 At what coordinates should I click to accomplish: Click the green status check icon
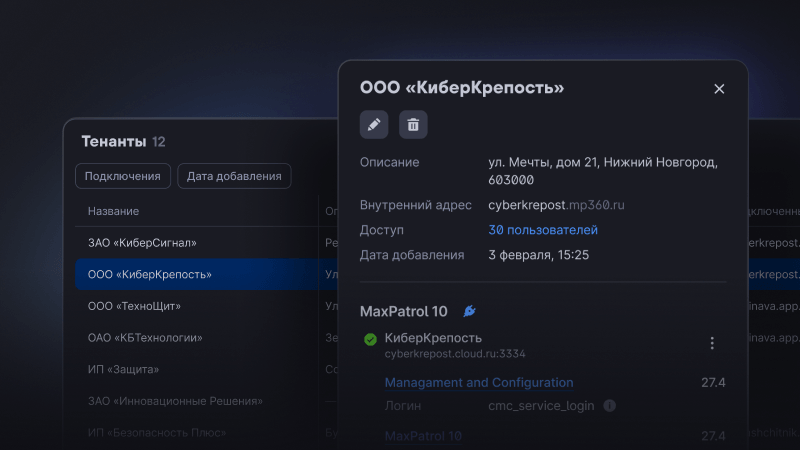point(370,340)
